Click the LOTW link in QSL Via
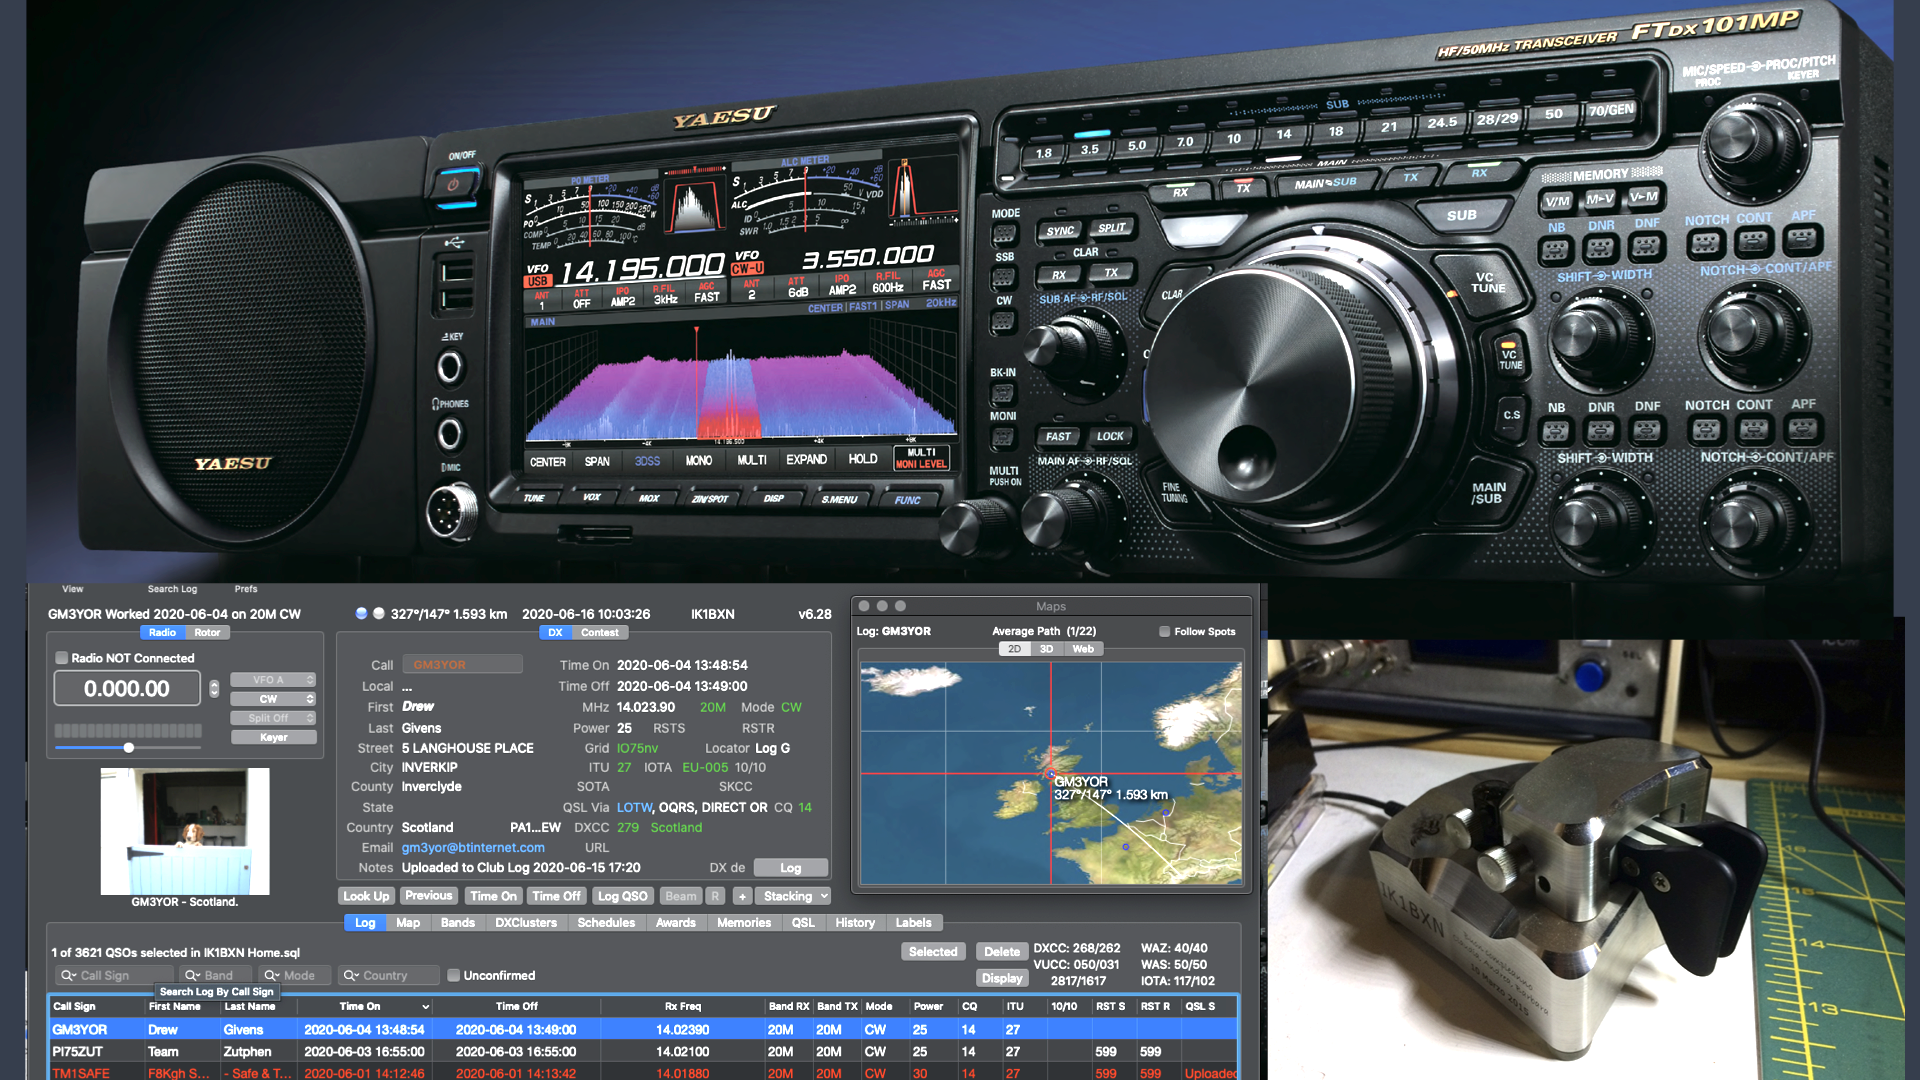The image size is (1920, 1080). (634, 807)
